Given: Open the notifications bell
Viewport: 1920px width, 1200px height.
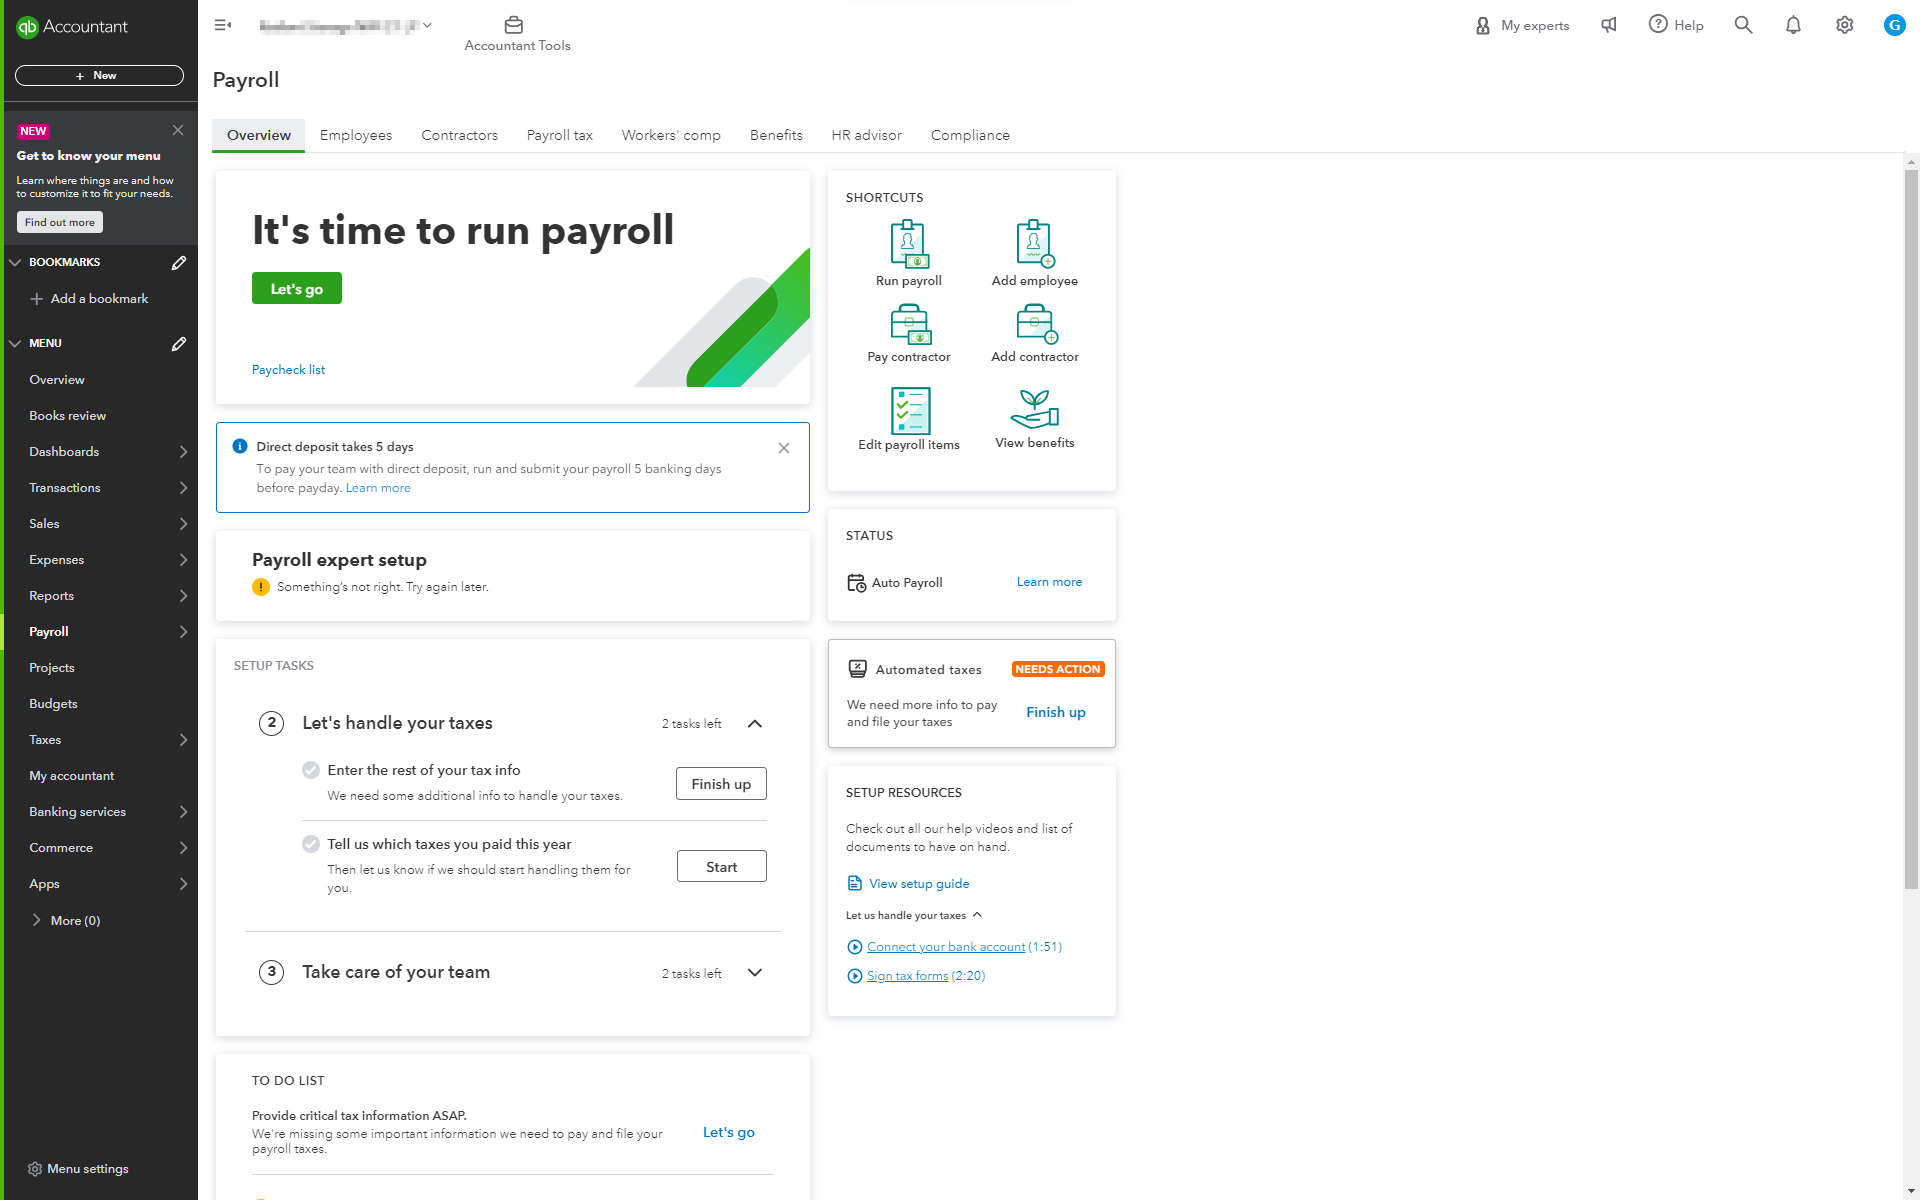Looking at the screenshot, I should coord(1793,25).
